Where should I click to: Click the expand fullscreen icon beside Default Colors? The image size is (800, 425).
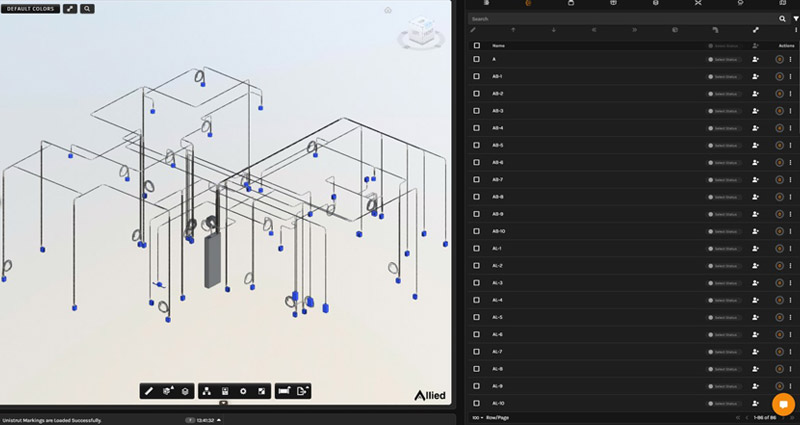[70, 9]
